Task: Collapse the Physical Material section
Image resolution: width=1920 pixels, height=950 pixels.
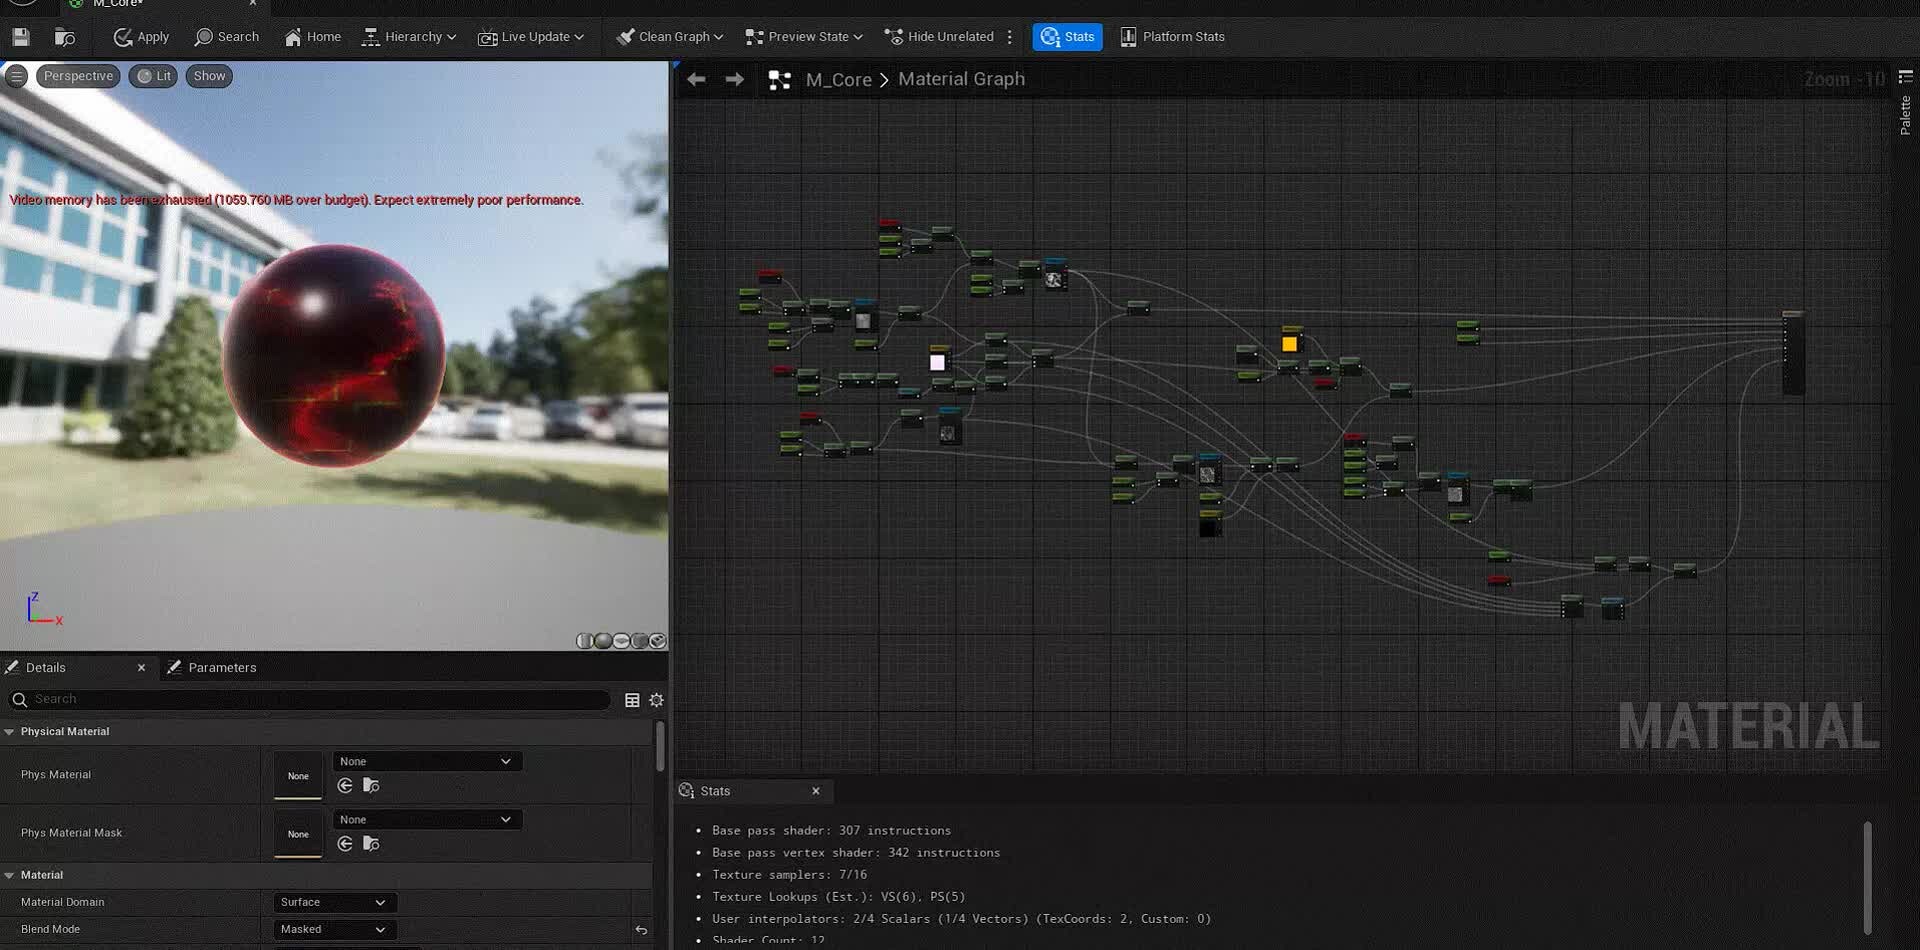Action: point(10,732)
